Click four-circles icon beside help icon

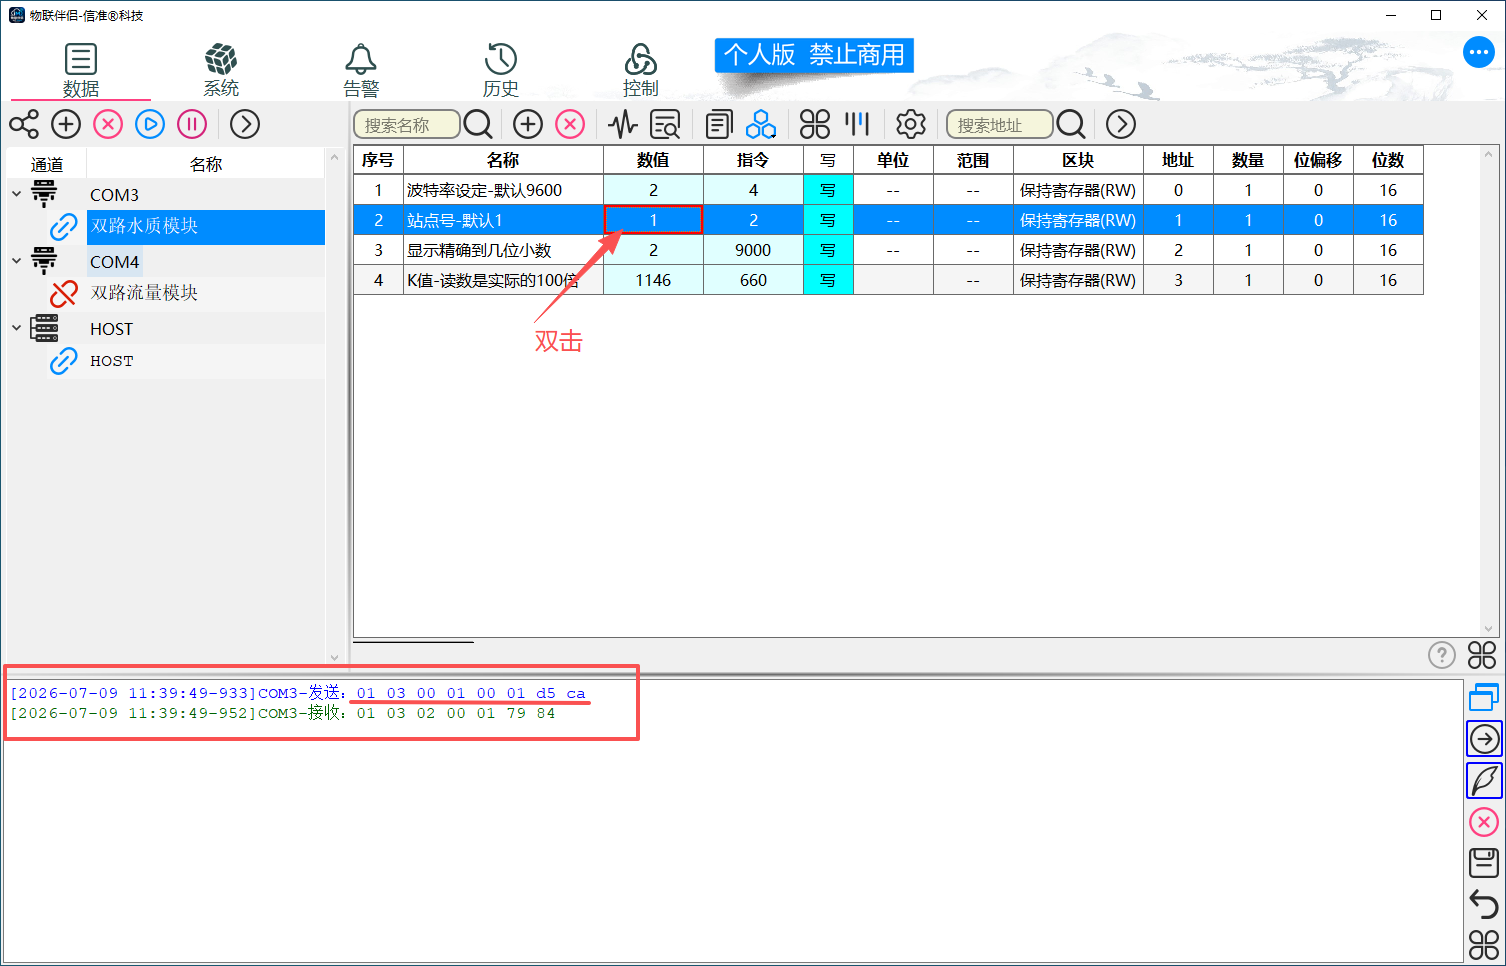[1482, 655]
